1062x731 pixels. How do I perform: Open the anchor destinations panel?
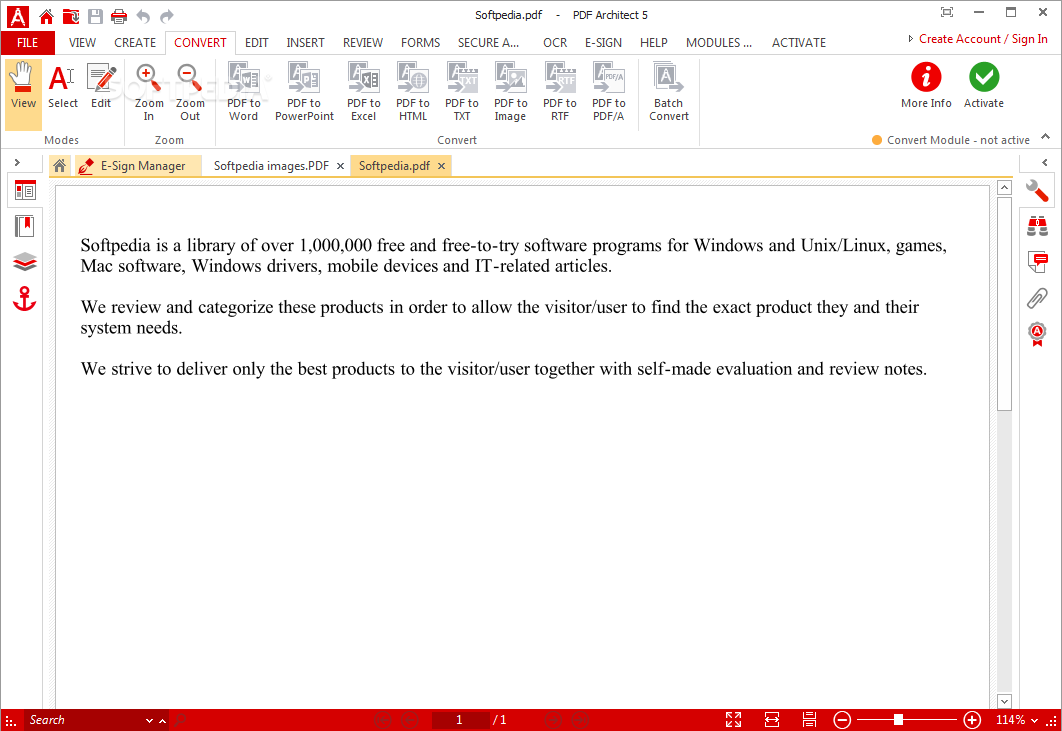(25, 299)
